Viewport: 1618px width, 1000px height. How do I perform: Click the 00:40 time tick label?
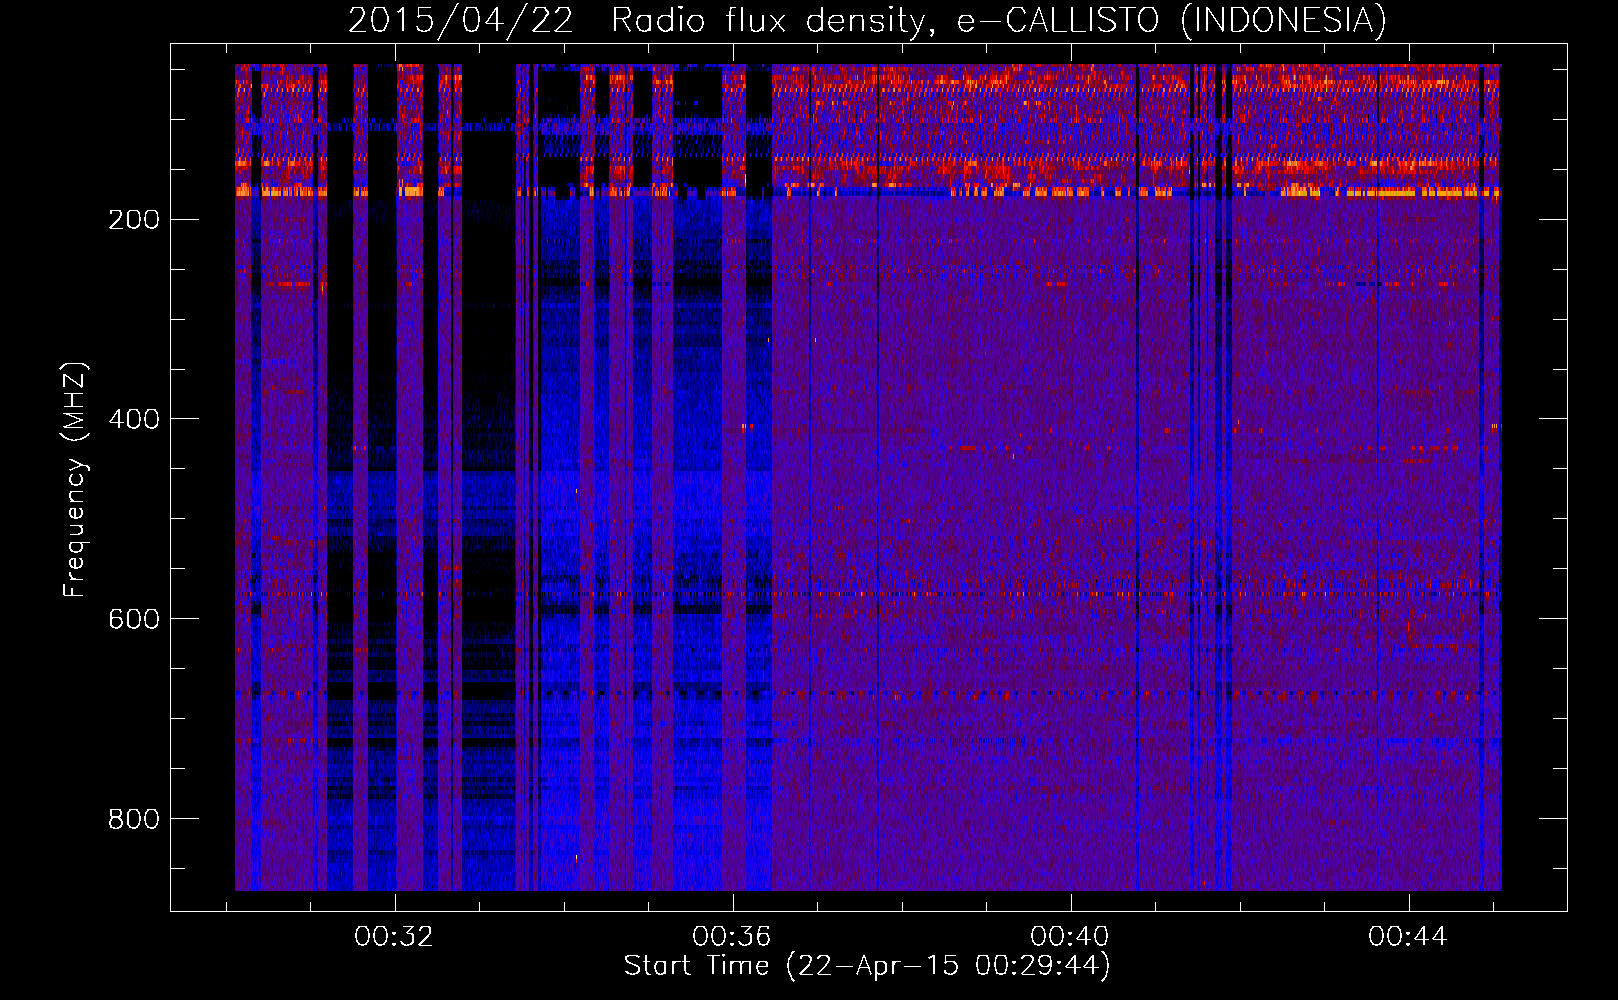click(1070, 937)
